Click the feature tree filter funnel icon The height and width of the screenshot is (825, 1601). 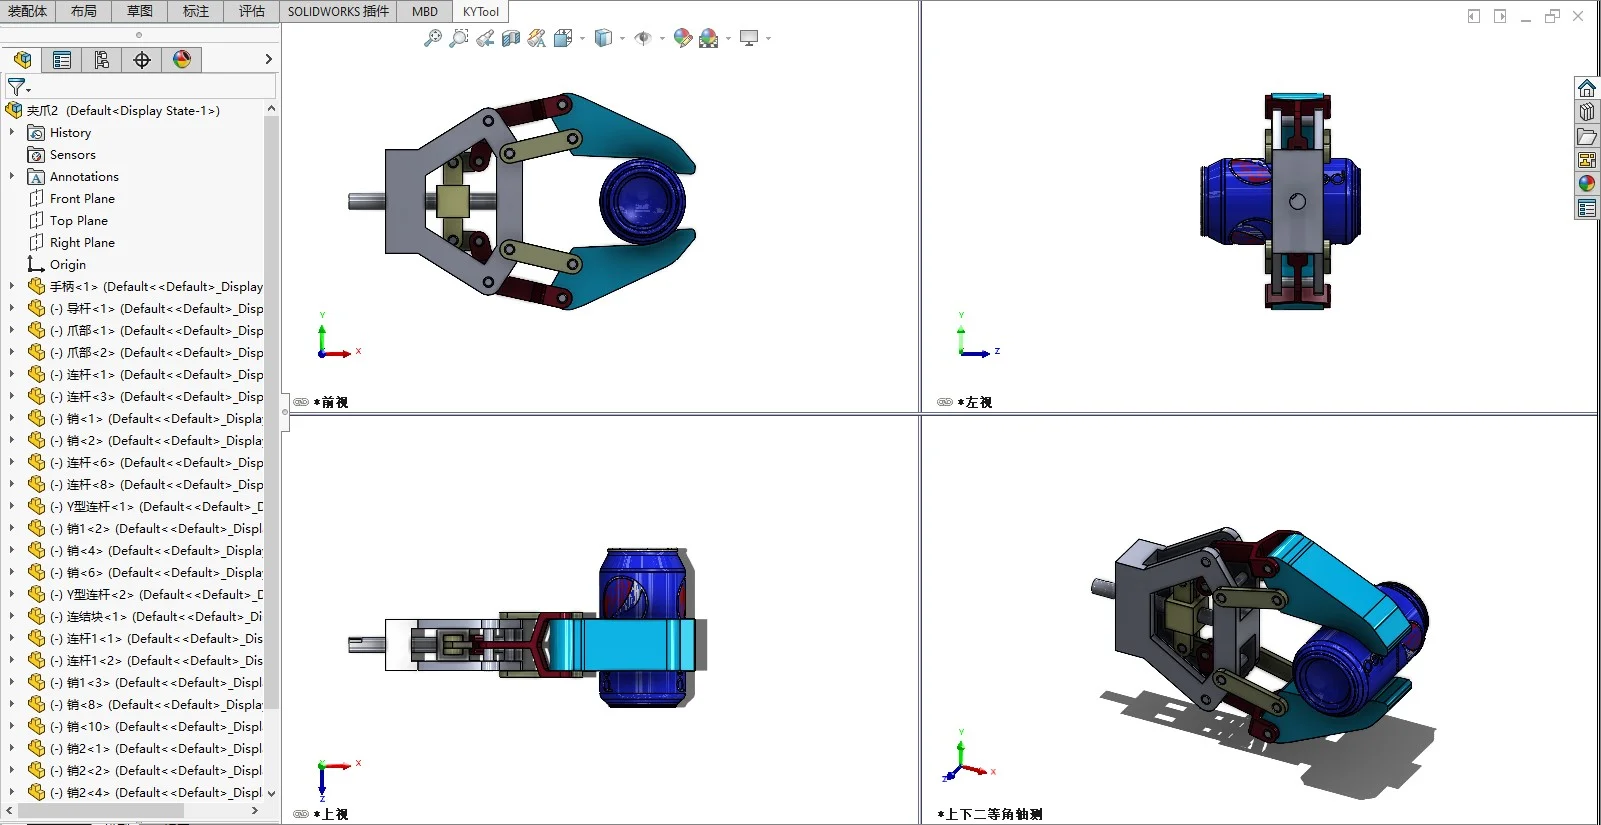[17, 87]
